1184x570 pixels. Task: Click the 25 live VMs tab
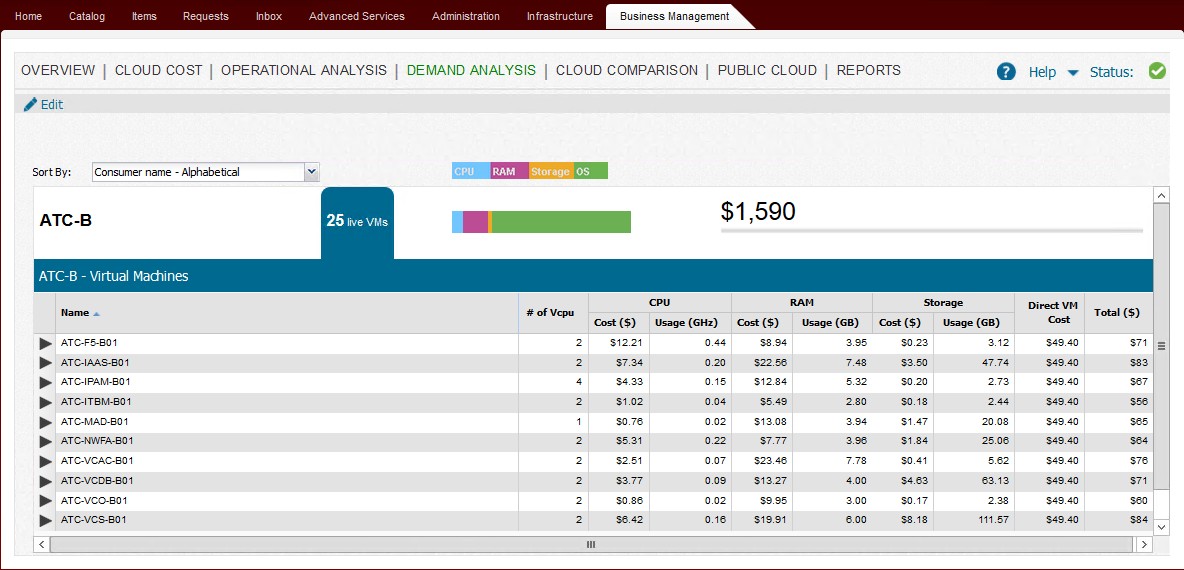[x=357, y=221]
